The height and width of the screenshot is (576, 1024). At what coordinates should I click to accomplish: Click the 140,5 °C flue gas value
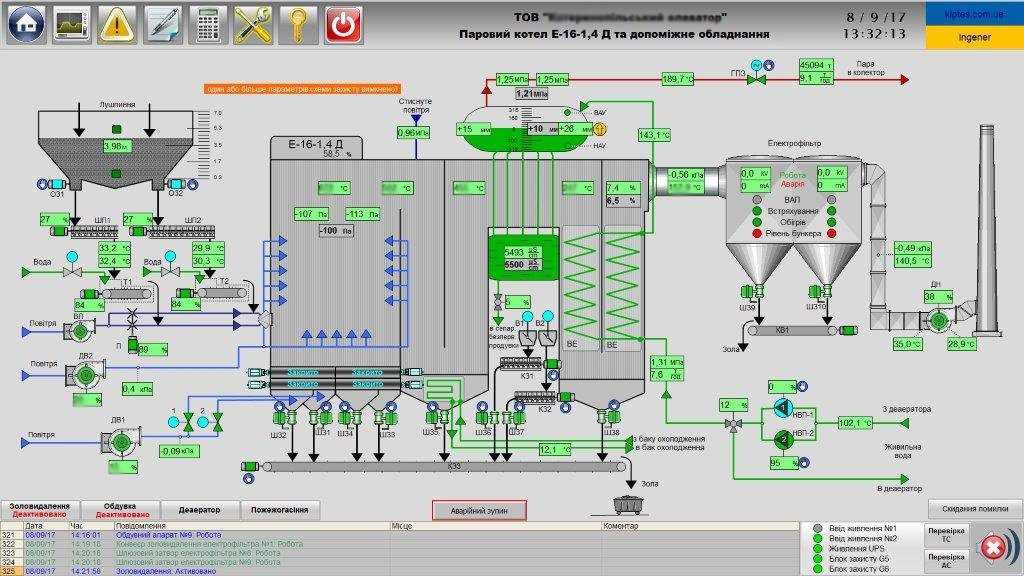(x=912, y=261)
